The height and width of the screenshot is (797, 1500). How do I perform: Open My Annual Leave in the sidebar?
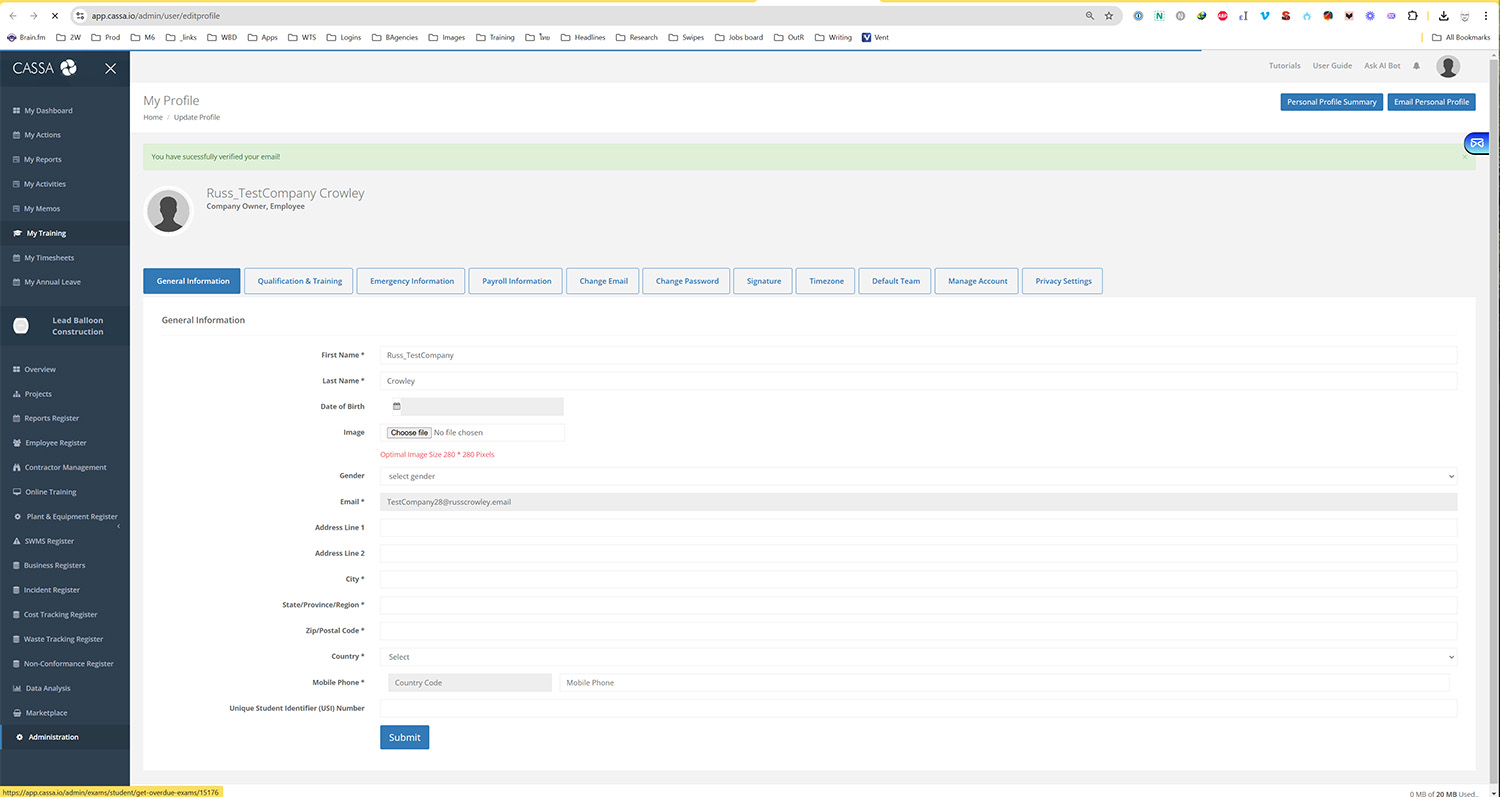(52, 282)
